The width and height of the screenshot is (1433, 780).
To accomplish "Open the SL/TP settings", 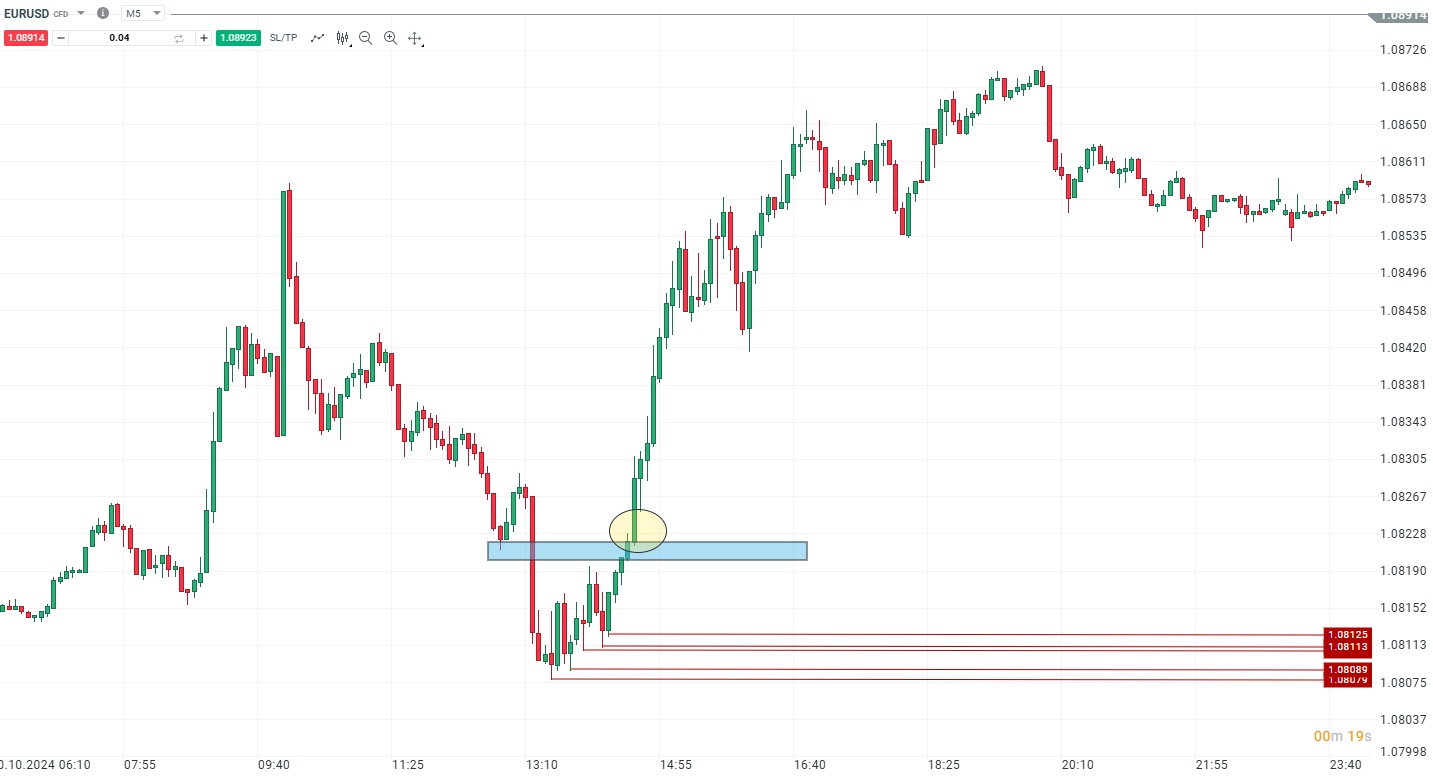I will point(283,38).
